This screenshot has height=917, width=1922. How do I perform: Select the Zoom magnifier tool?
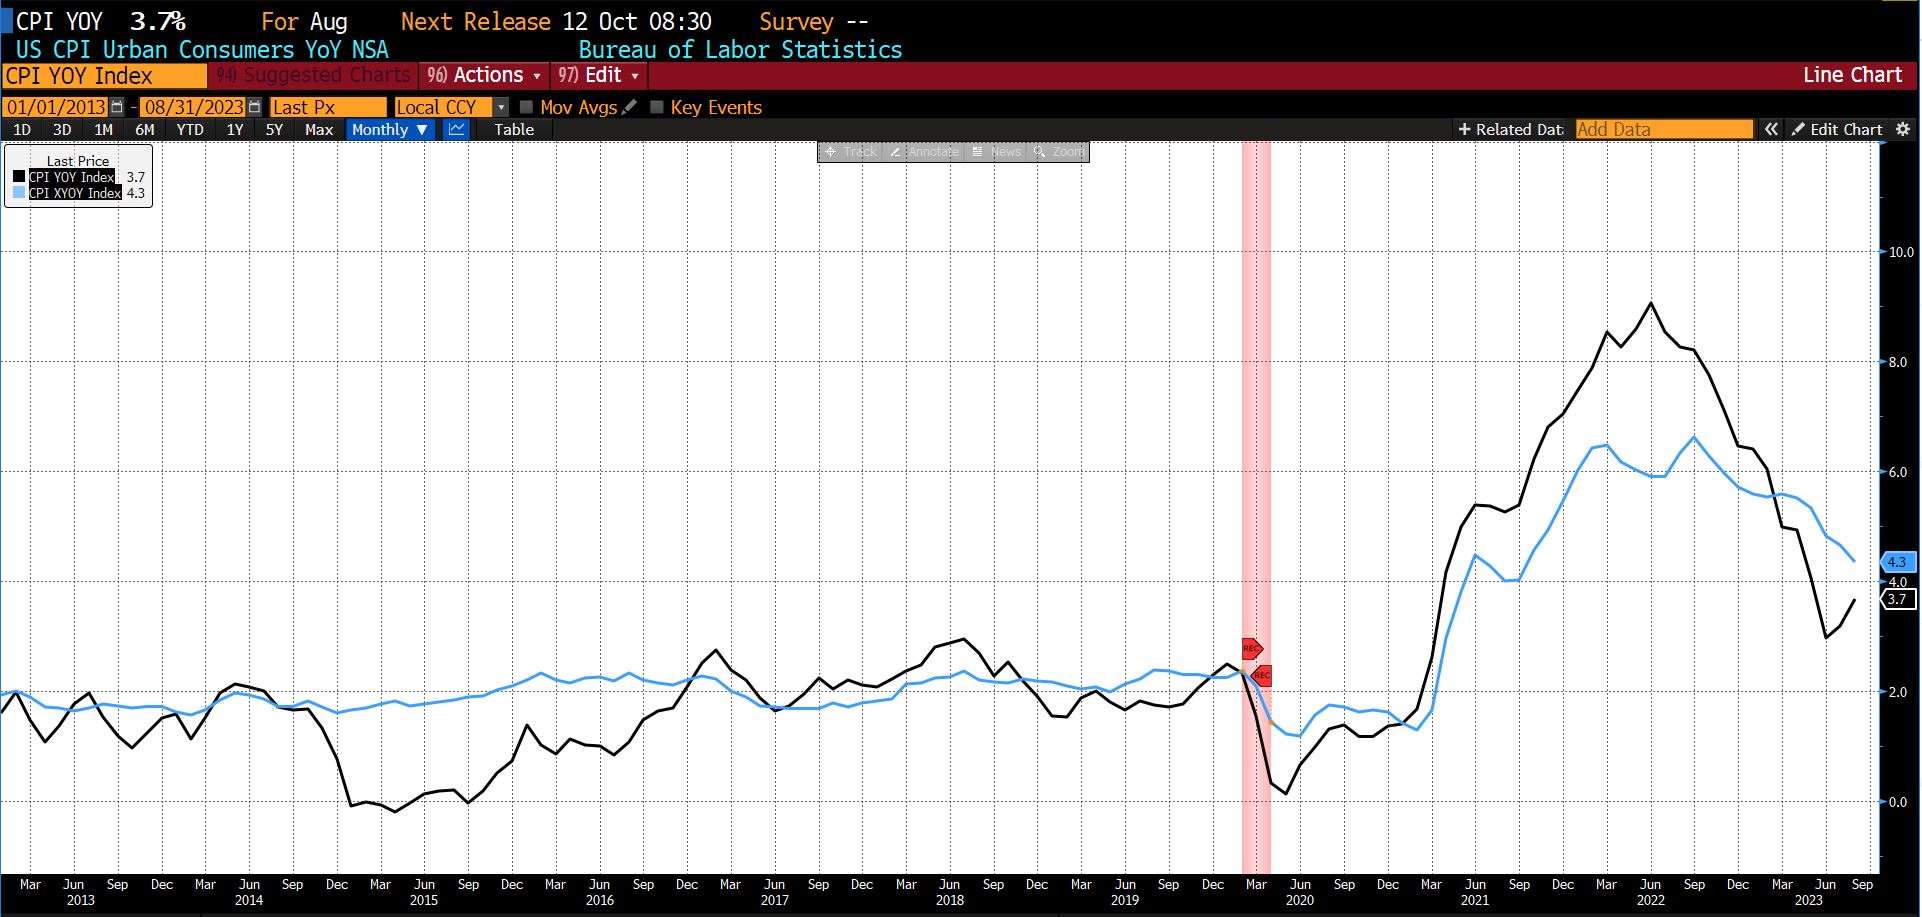coord(1058,152)
